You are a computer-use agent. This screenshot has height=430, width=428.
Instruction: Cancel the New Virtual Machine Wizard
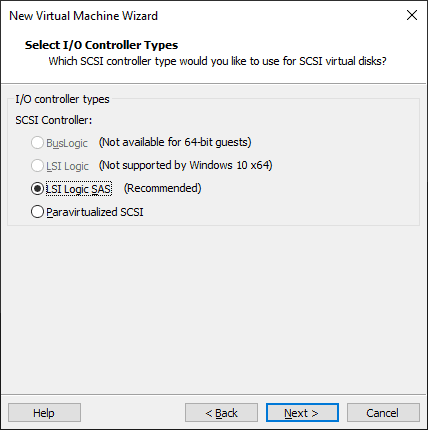pyautogui.click(x=383, y=413)
